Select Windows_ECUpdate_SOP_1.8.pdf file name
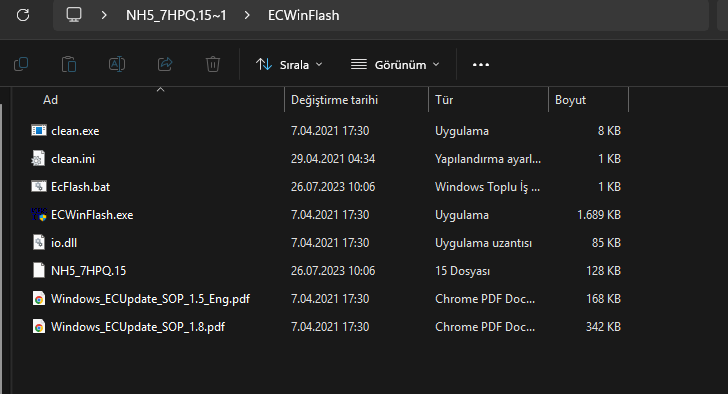The width and height of the screenshot is (728, 394). click(138, 327)
